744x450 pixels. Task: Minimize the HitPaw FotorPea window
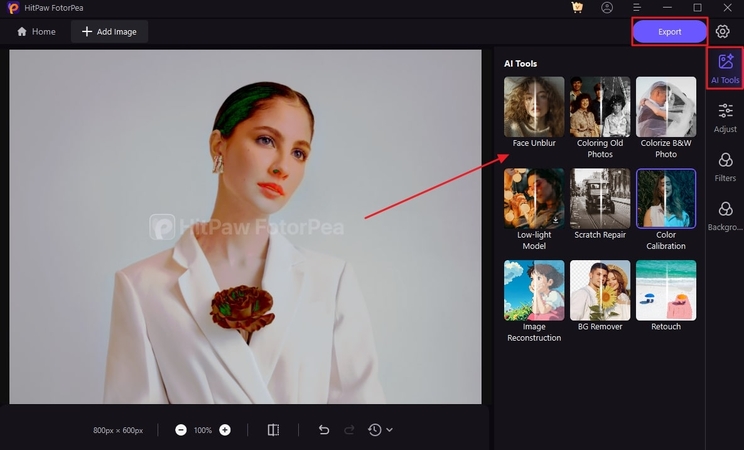click(667, 8)
